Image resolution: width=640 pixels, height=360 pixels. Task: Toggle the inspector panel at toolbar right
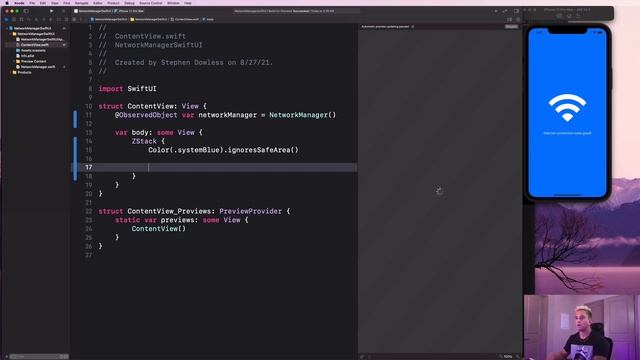pos(516,11)
